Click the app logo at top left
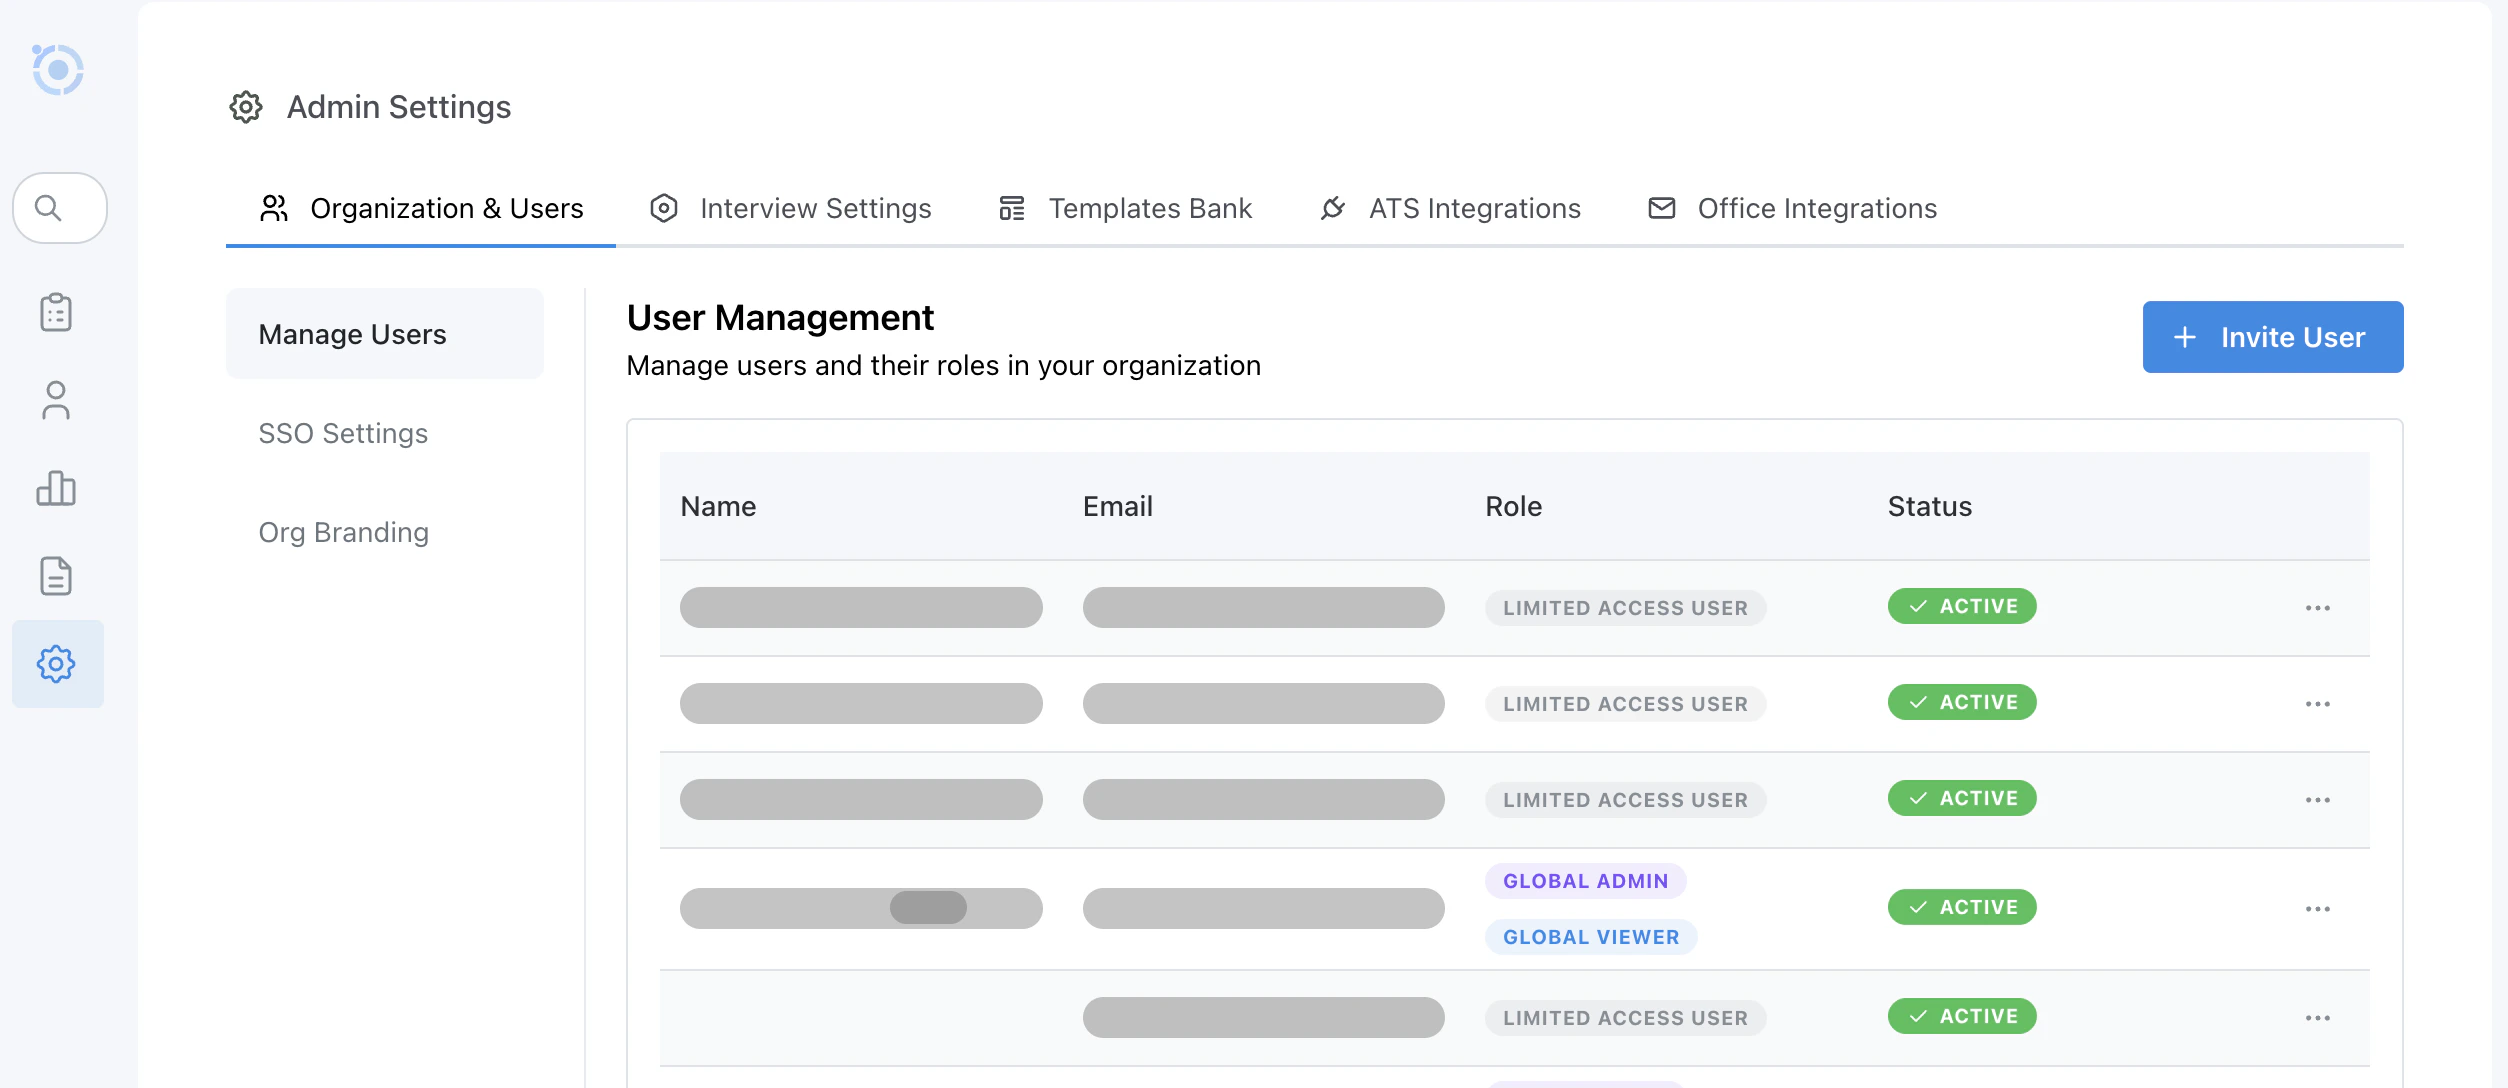 [x=60, y=69]
